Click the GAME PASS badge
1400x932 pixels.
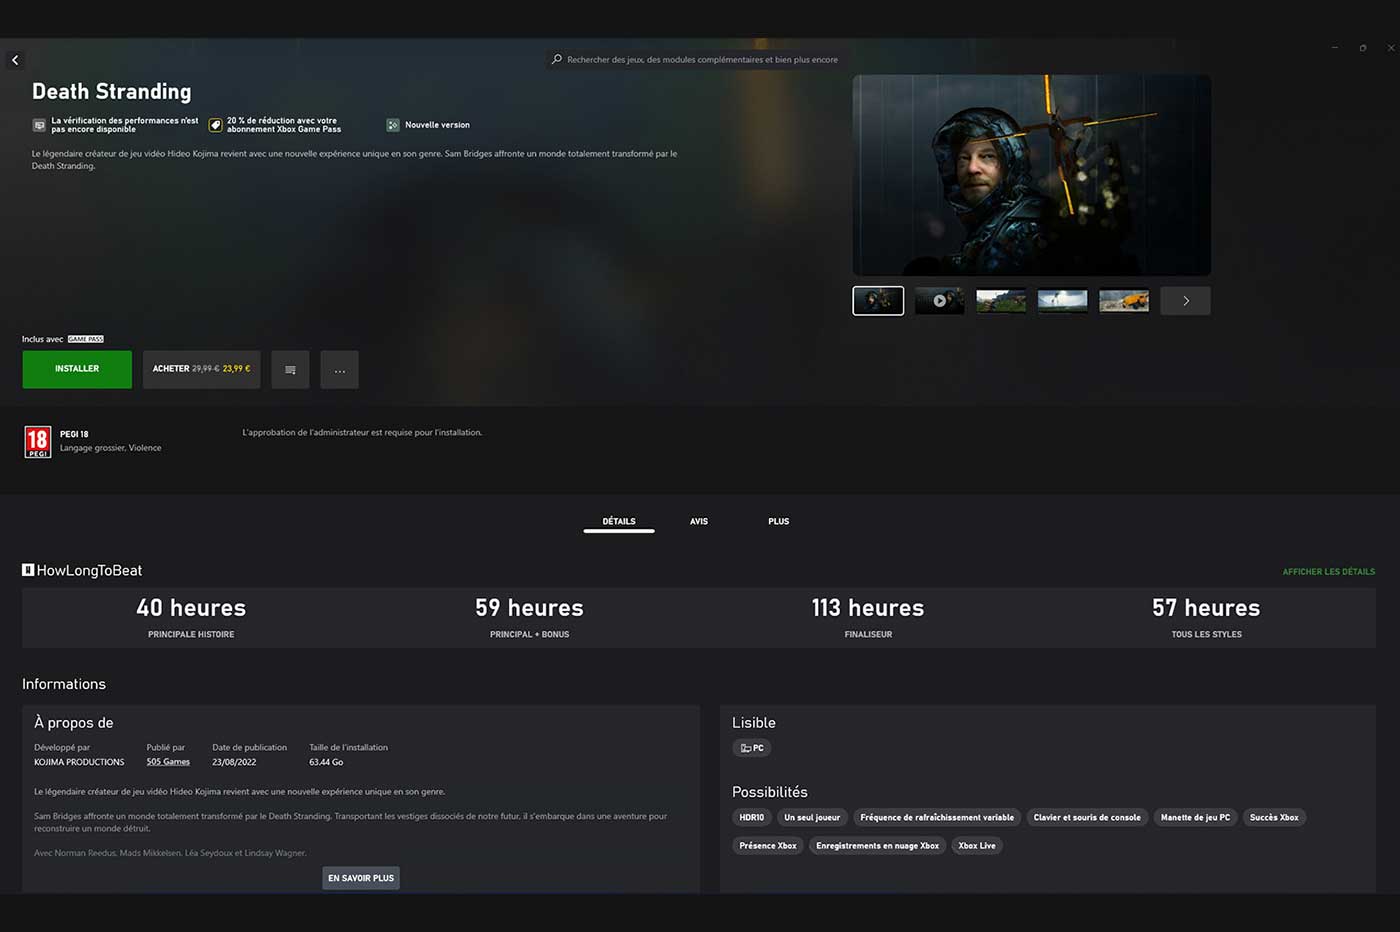coord(86,339)
